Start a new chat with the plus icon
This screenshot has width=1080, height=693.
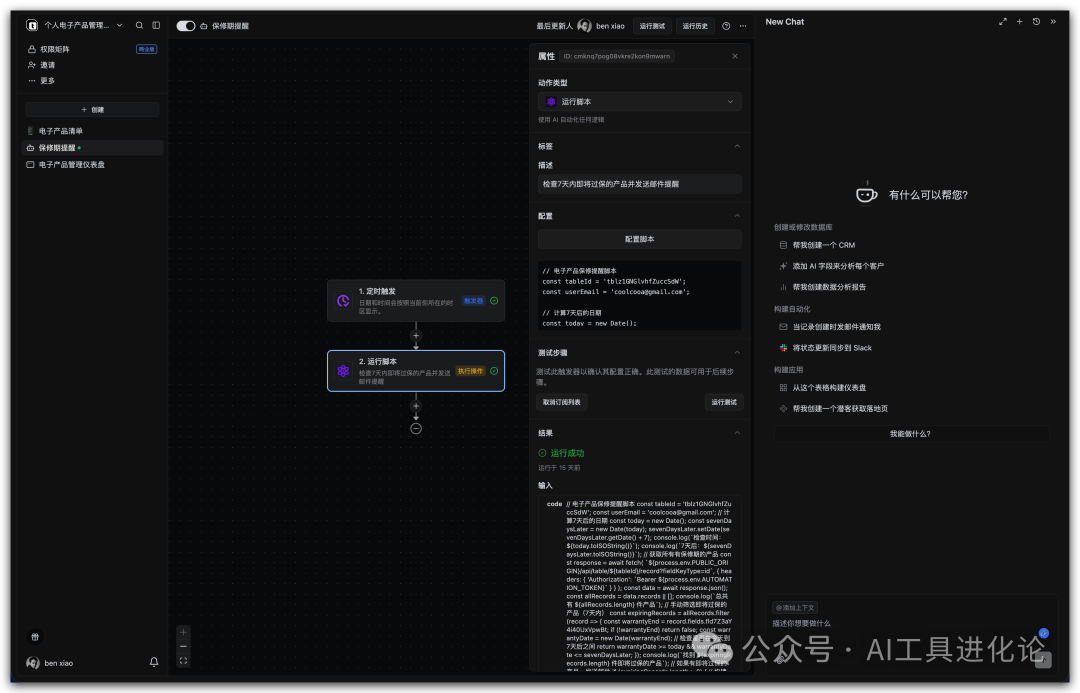point(1019,21)
